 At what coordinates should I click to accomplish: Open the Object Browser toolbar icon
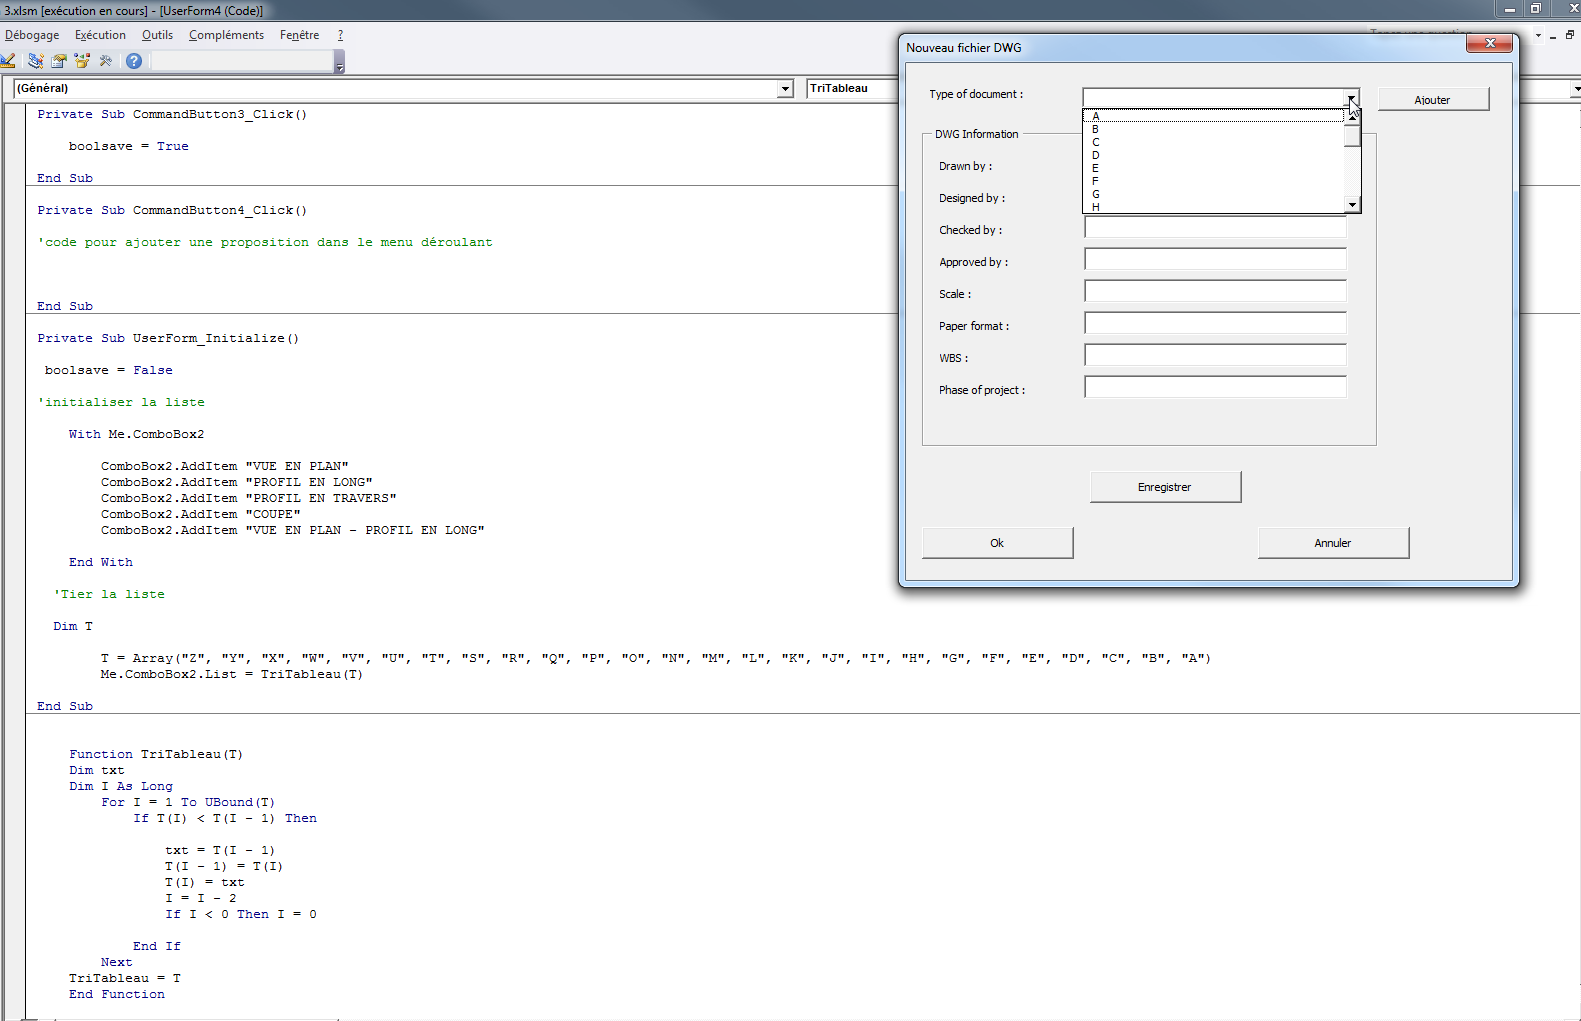82,61
